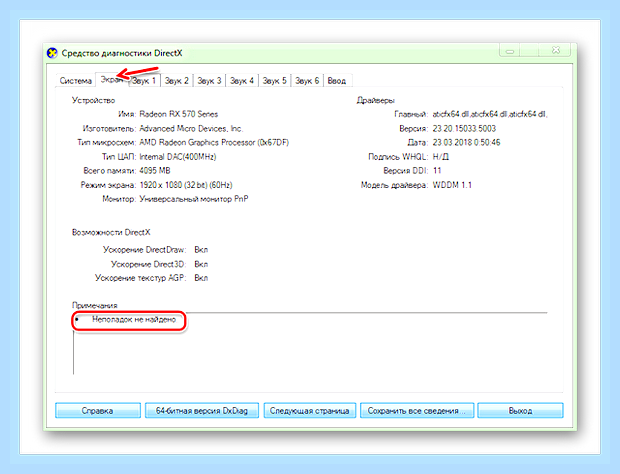The image size is (620, 474).
Task: Click the Подпись WHQL value Н/Д
Action: pos(440,157)
